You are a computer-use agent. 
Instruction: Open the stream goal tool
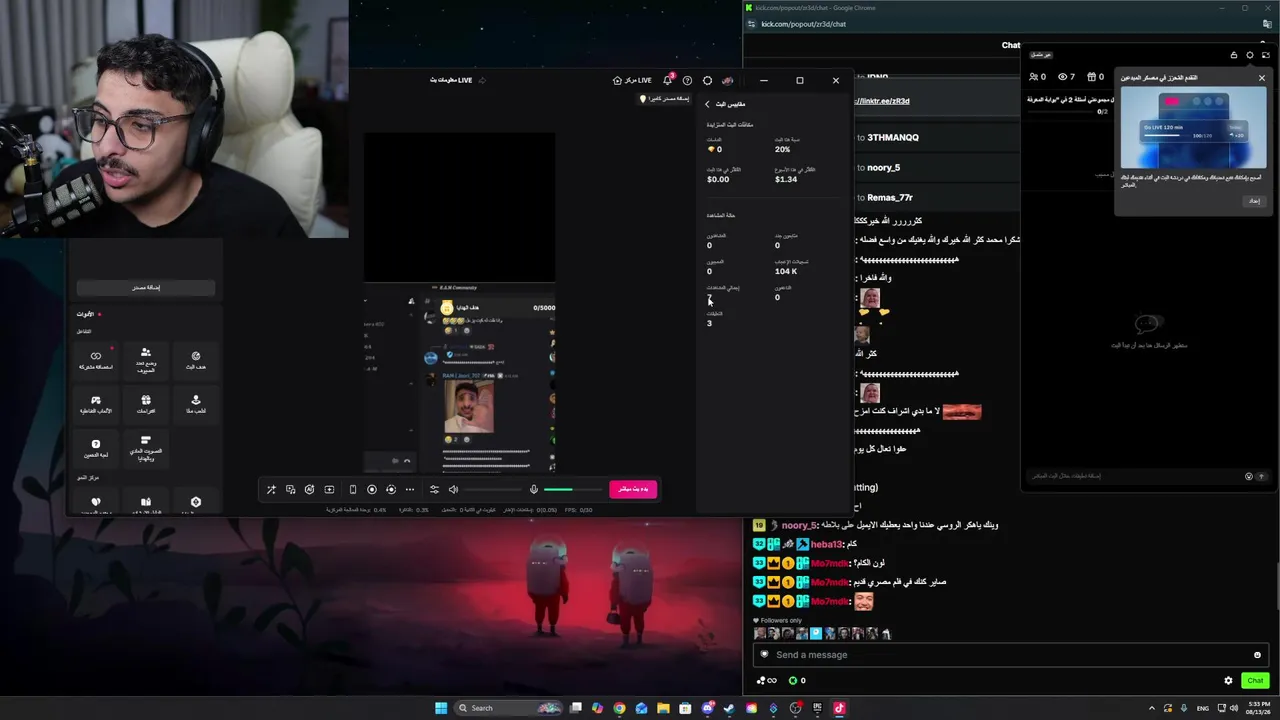click(196, 360)
